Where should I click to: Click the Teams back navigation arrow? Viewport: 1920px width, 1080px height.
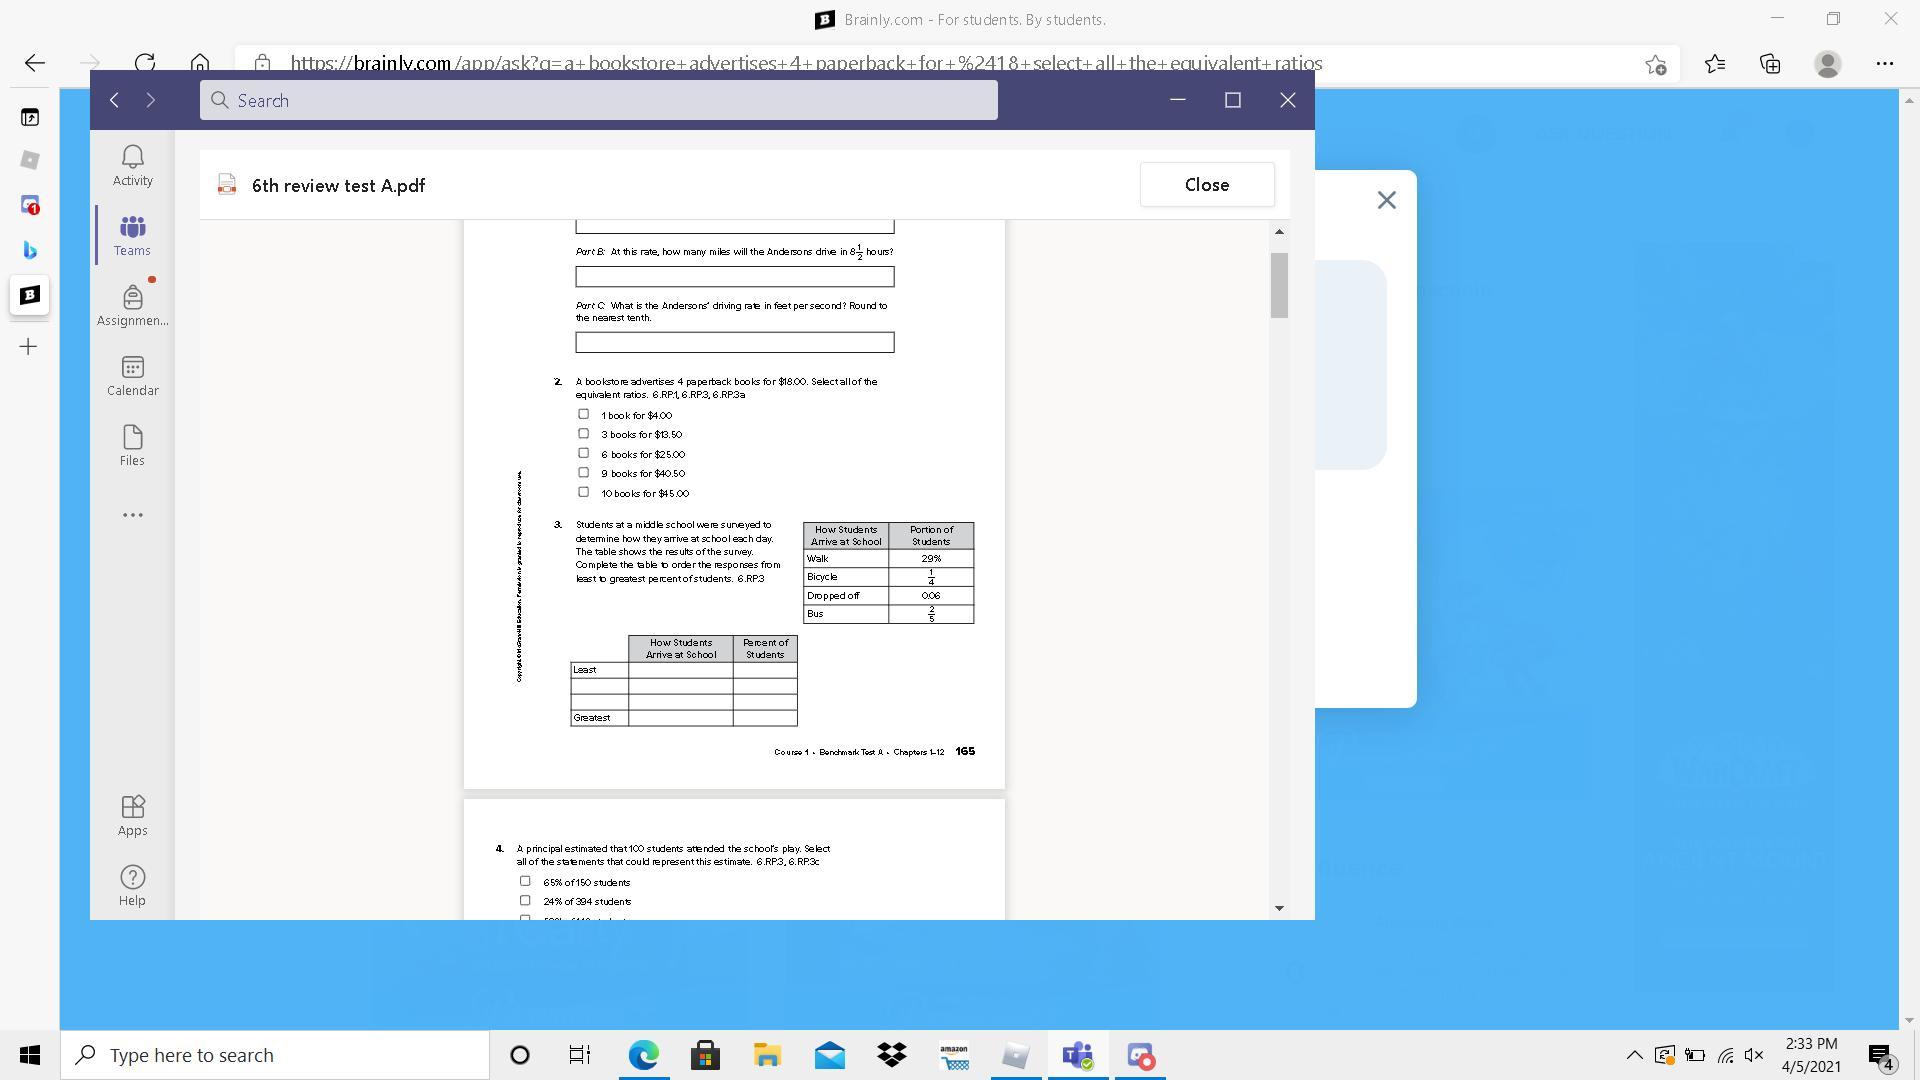pyautogui.click(x=115, y=100)
